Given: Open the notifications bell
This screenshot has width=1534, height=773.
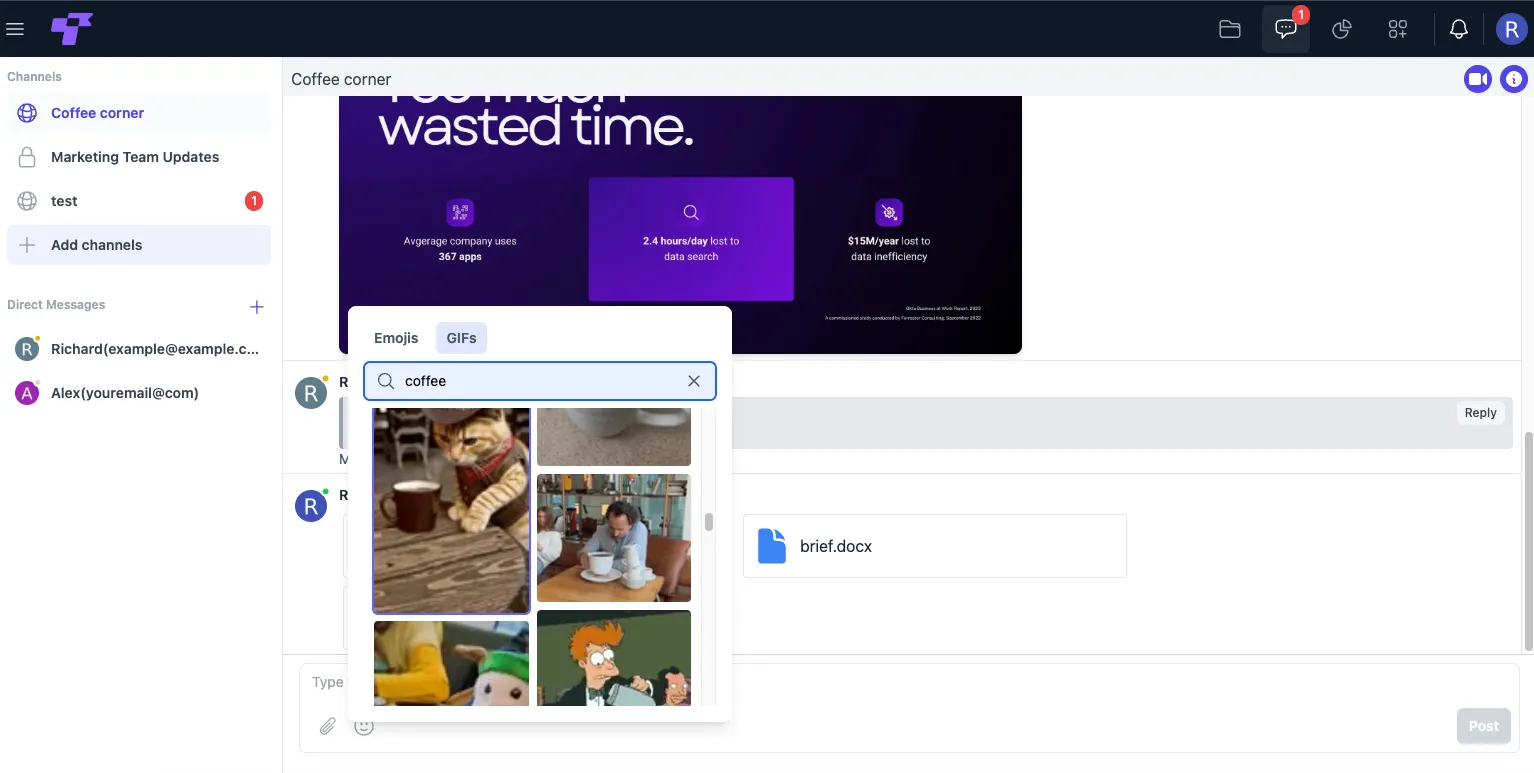Looking at the screenshot, I should [x=1459, y=29].
